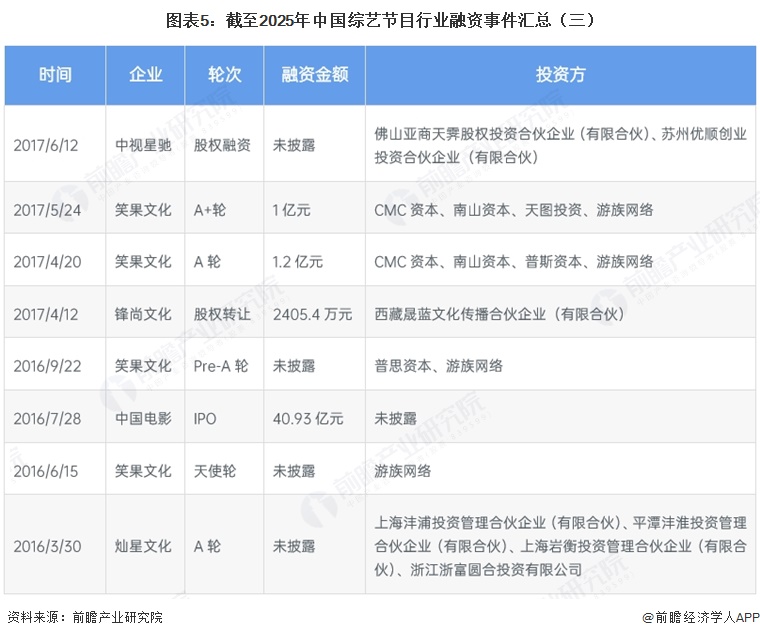
Task: Click the date 2017/4/20
Action: (47, 262)
